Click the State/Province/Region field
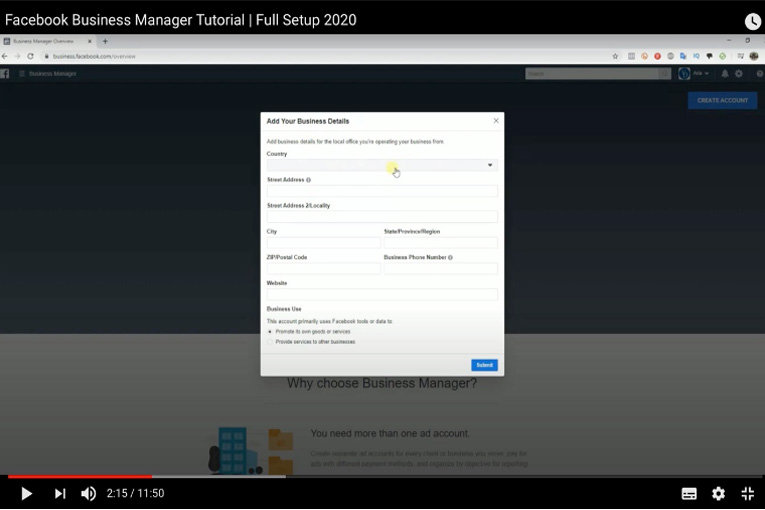This screenshot has width=765, height=510. [x=441, y=243]
